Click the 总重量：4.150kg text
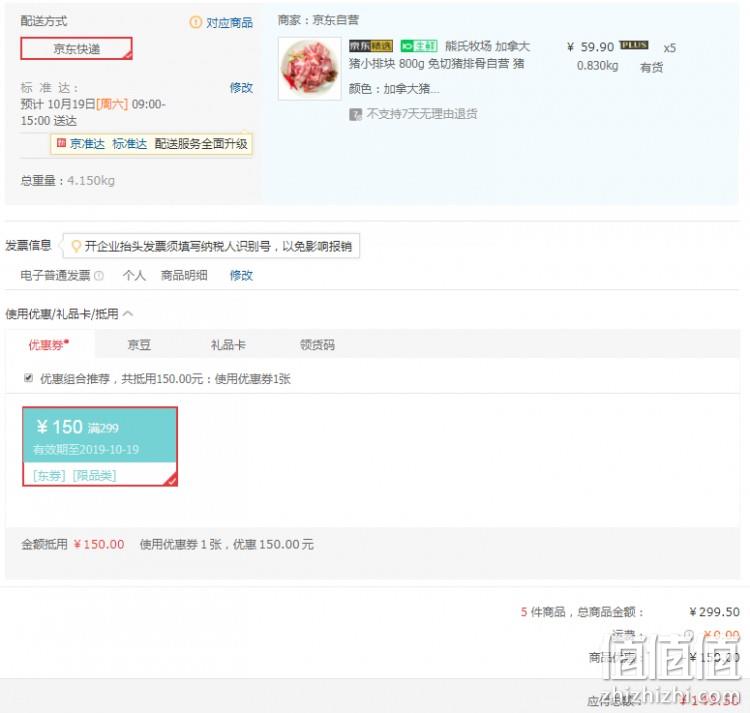The image size is (750, 713). (67, 181)
